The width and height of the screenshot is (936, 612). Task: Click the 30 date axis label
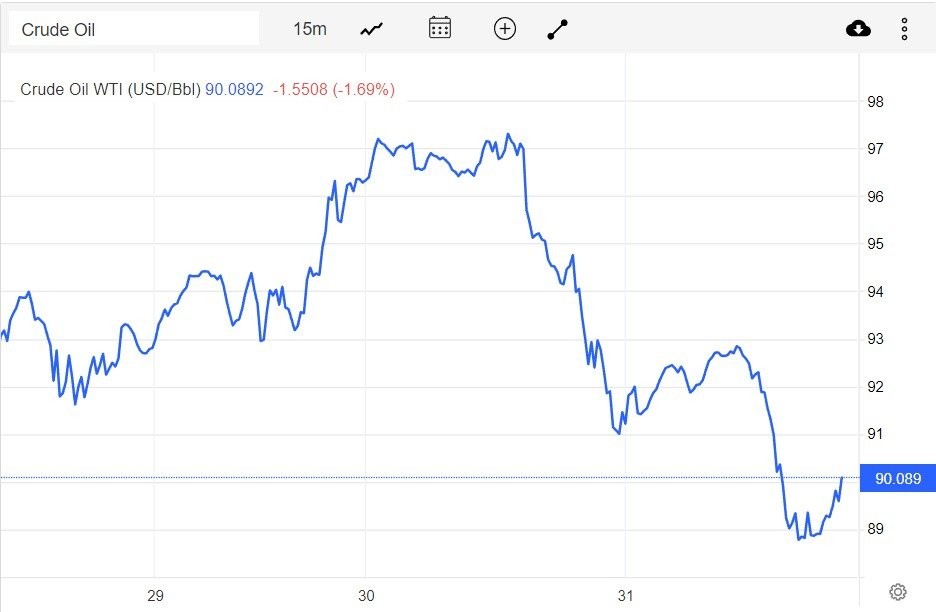tap(366, 596)
